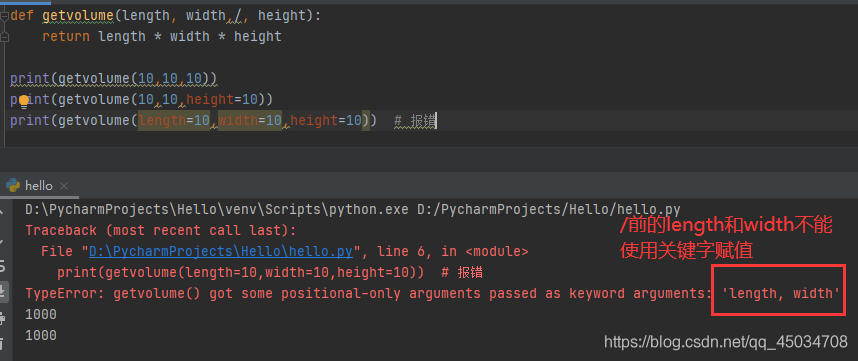Toggle the Scroll to End console icon
This screenshot has width=858, height=361.
pyautogui.click(x=3, y=292)
